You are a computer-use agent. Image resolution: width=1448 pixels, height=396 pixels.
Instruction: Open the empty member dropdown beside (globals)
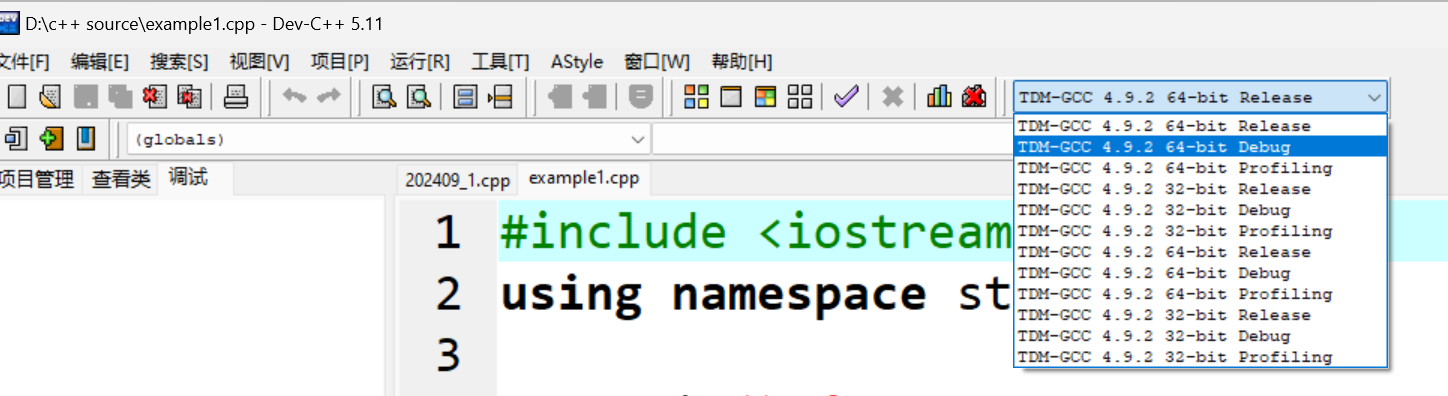click(x=832, y=139)
